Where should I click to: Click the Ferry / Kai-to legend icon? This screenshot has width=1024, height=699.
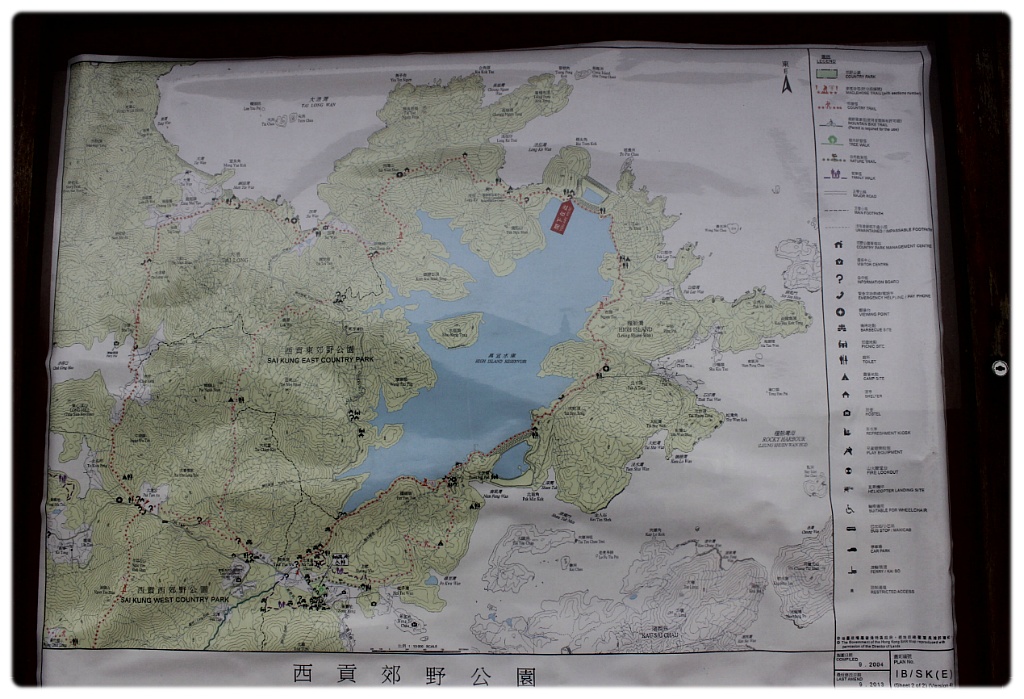[852, 570]
